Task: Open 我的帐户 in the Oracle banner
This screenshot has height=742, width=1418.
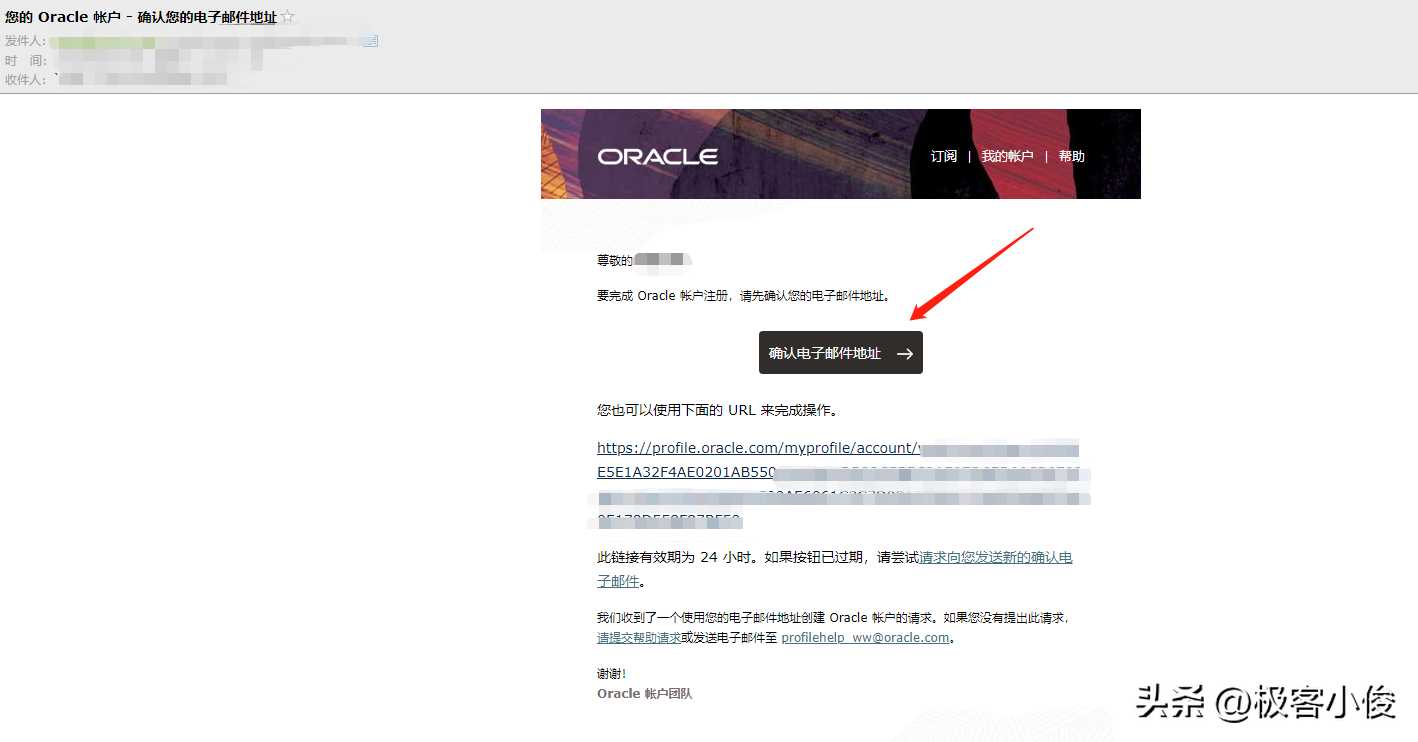Action: [1007, 156]
